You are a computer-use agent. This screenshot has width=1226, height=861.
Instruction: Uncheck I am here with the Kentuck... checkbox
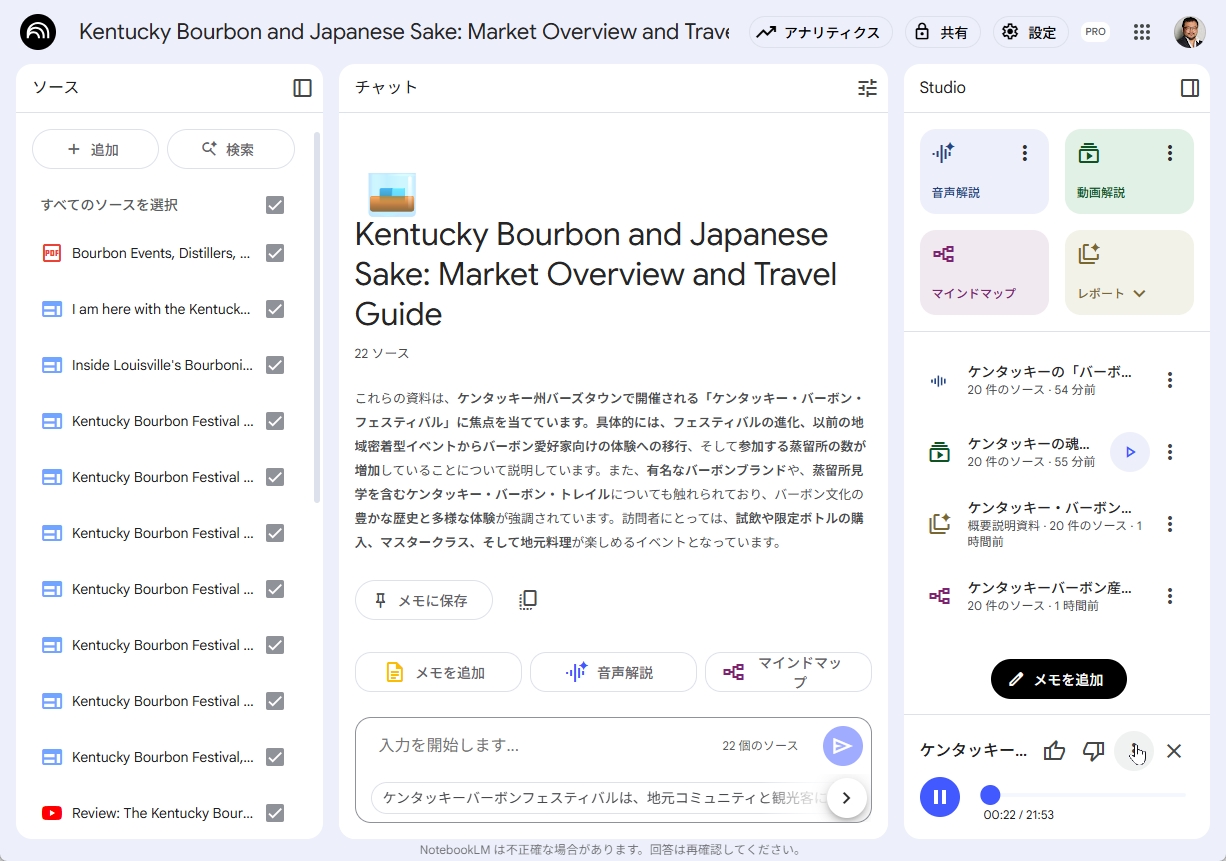click(275, 309)
